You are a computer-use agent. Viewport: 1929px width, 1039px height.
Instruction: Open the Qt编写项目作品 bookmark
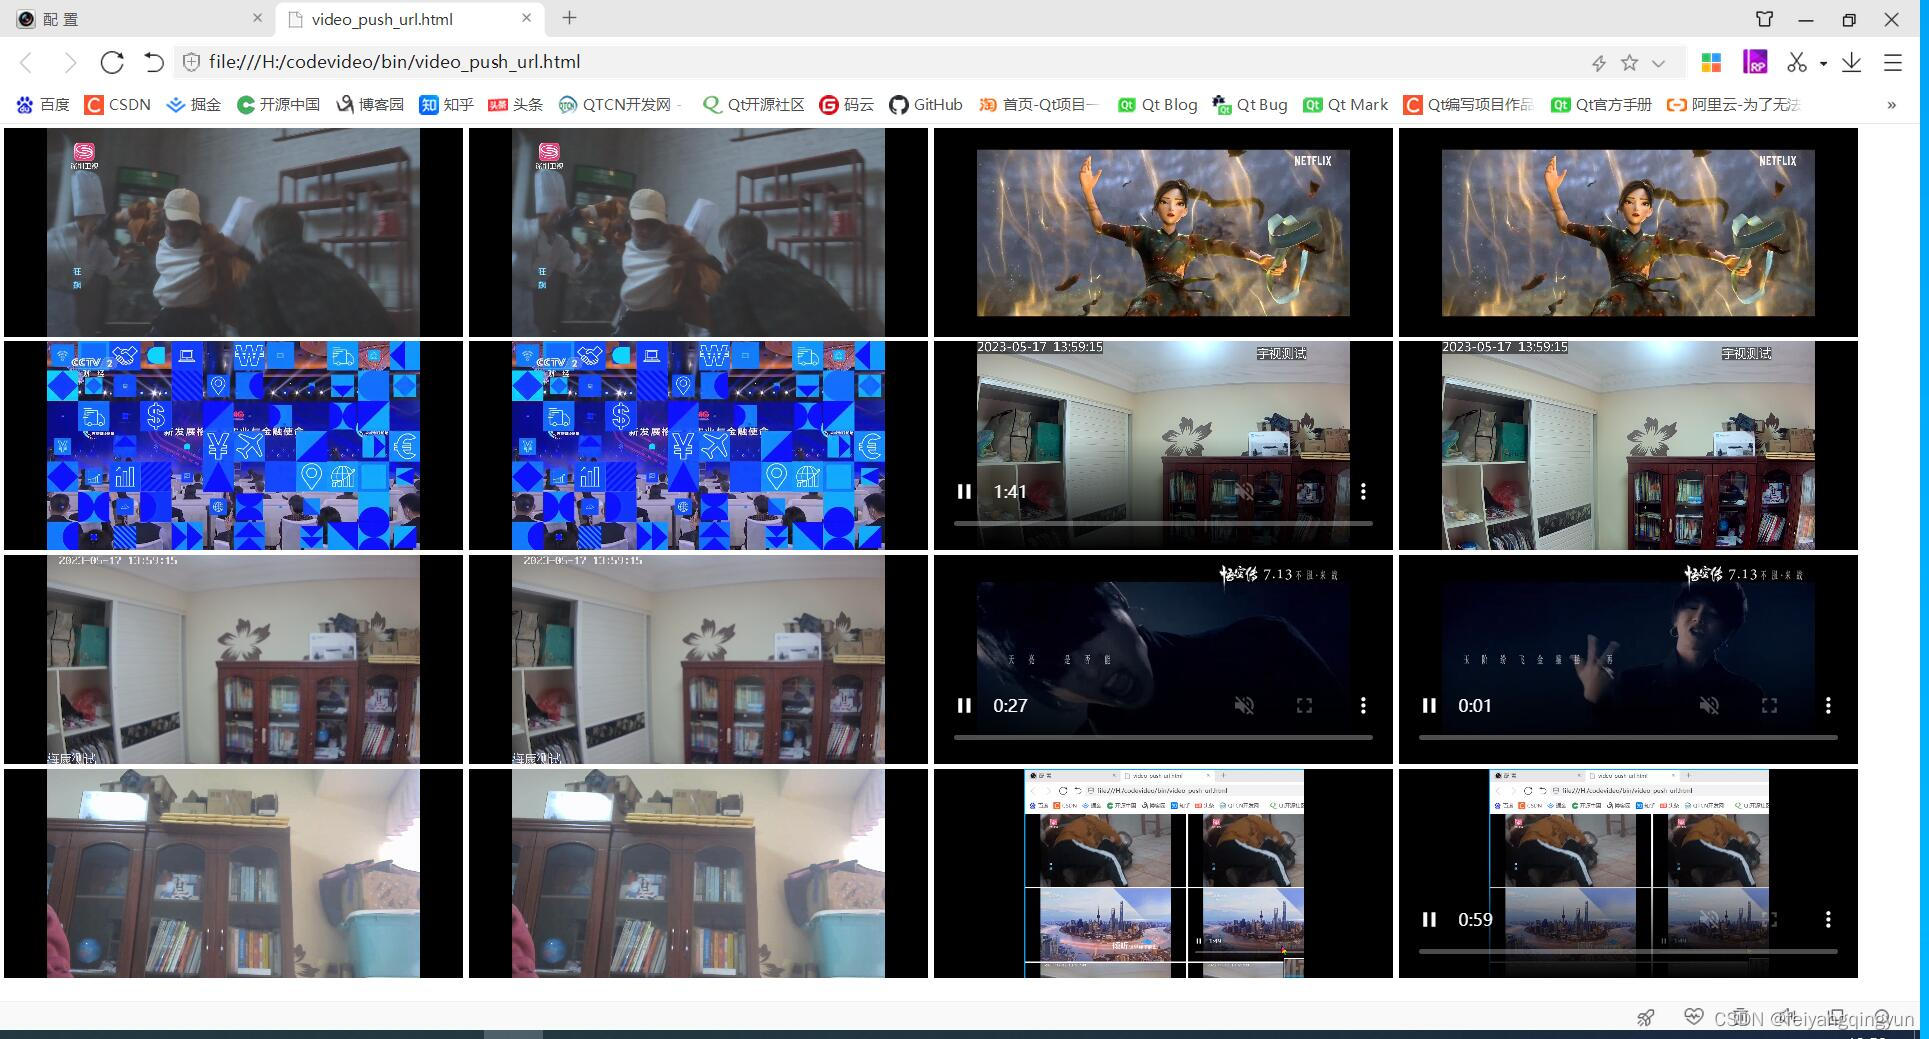click(x=1468, y=104)
